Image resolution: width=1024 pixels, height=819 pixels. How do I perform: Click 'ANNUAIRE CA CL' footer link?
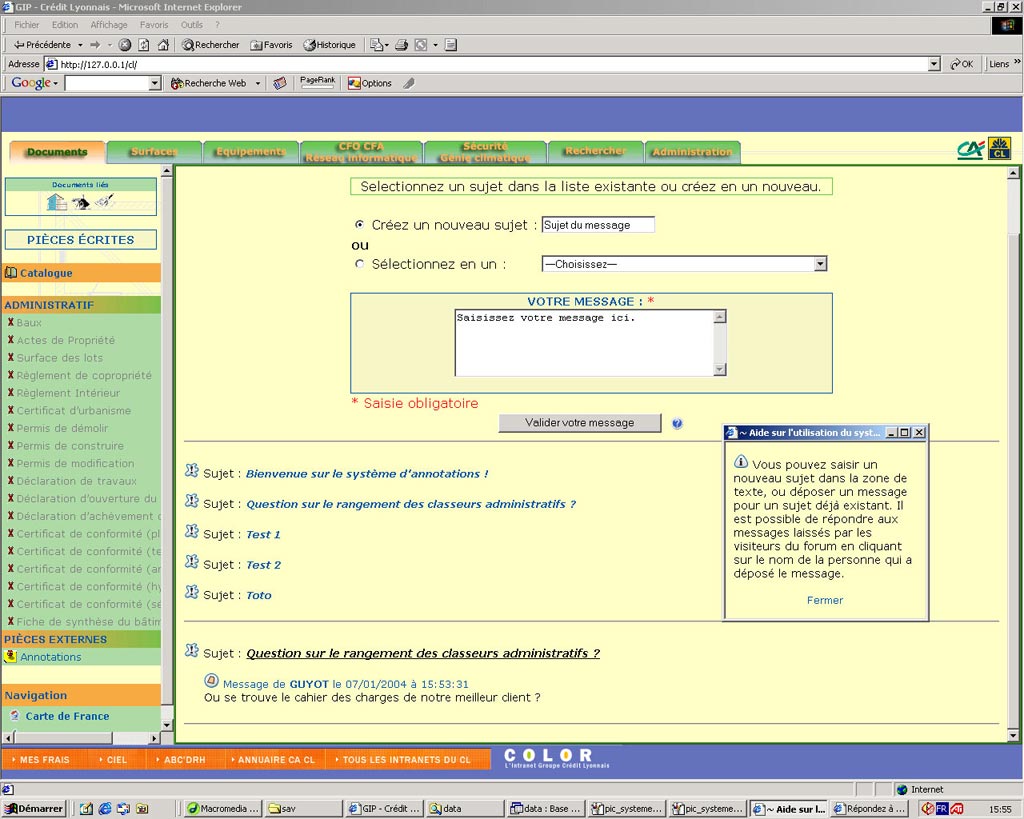(x=276, y=760)
